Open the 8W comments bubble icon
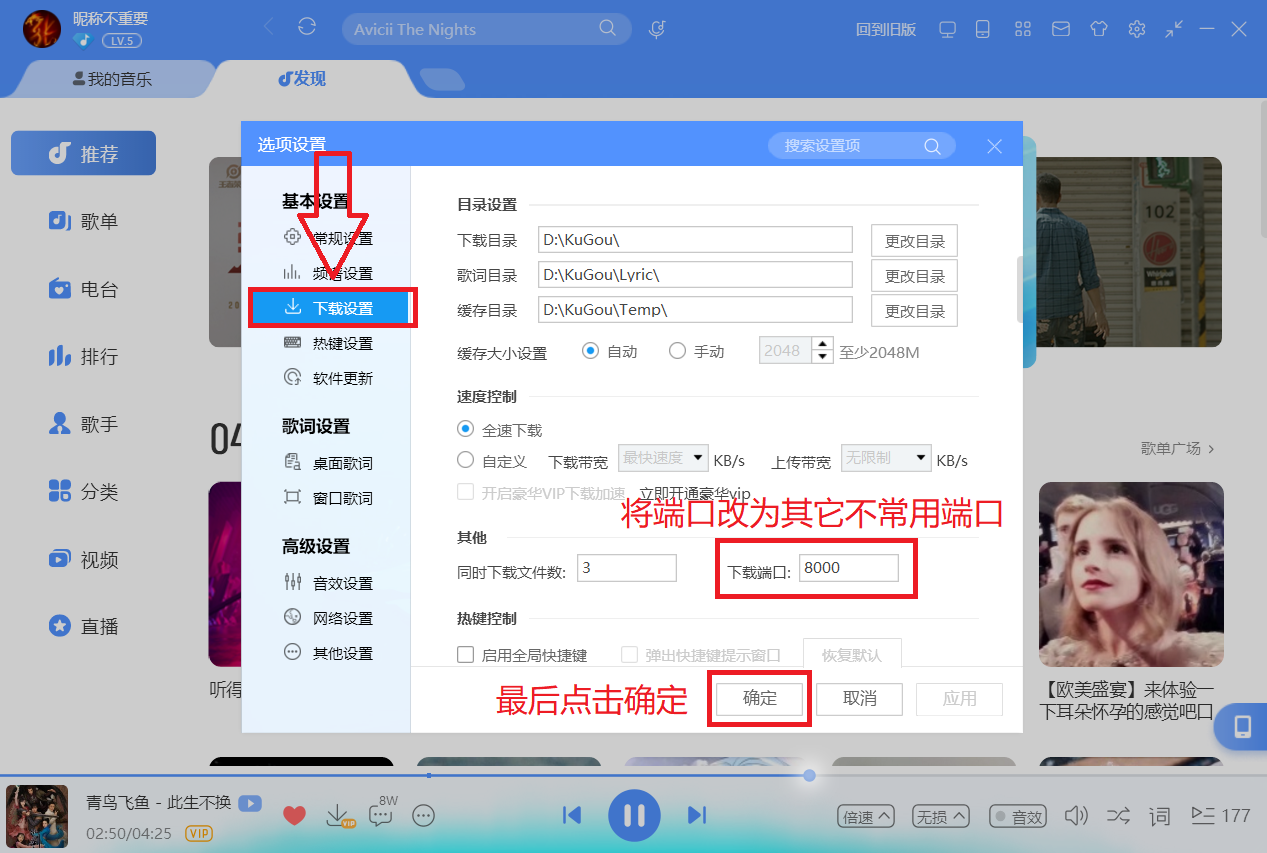The width and height of the screenshot is (1267, 853). click(380, 816)
